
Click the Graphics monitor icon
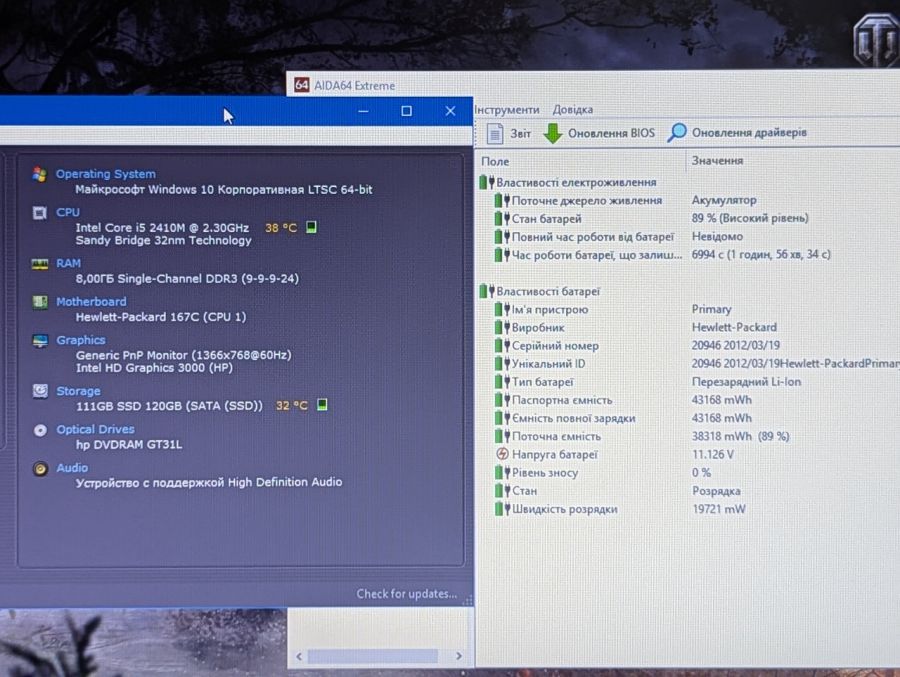click(x=40, y=341)
